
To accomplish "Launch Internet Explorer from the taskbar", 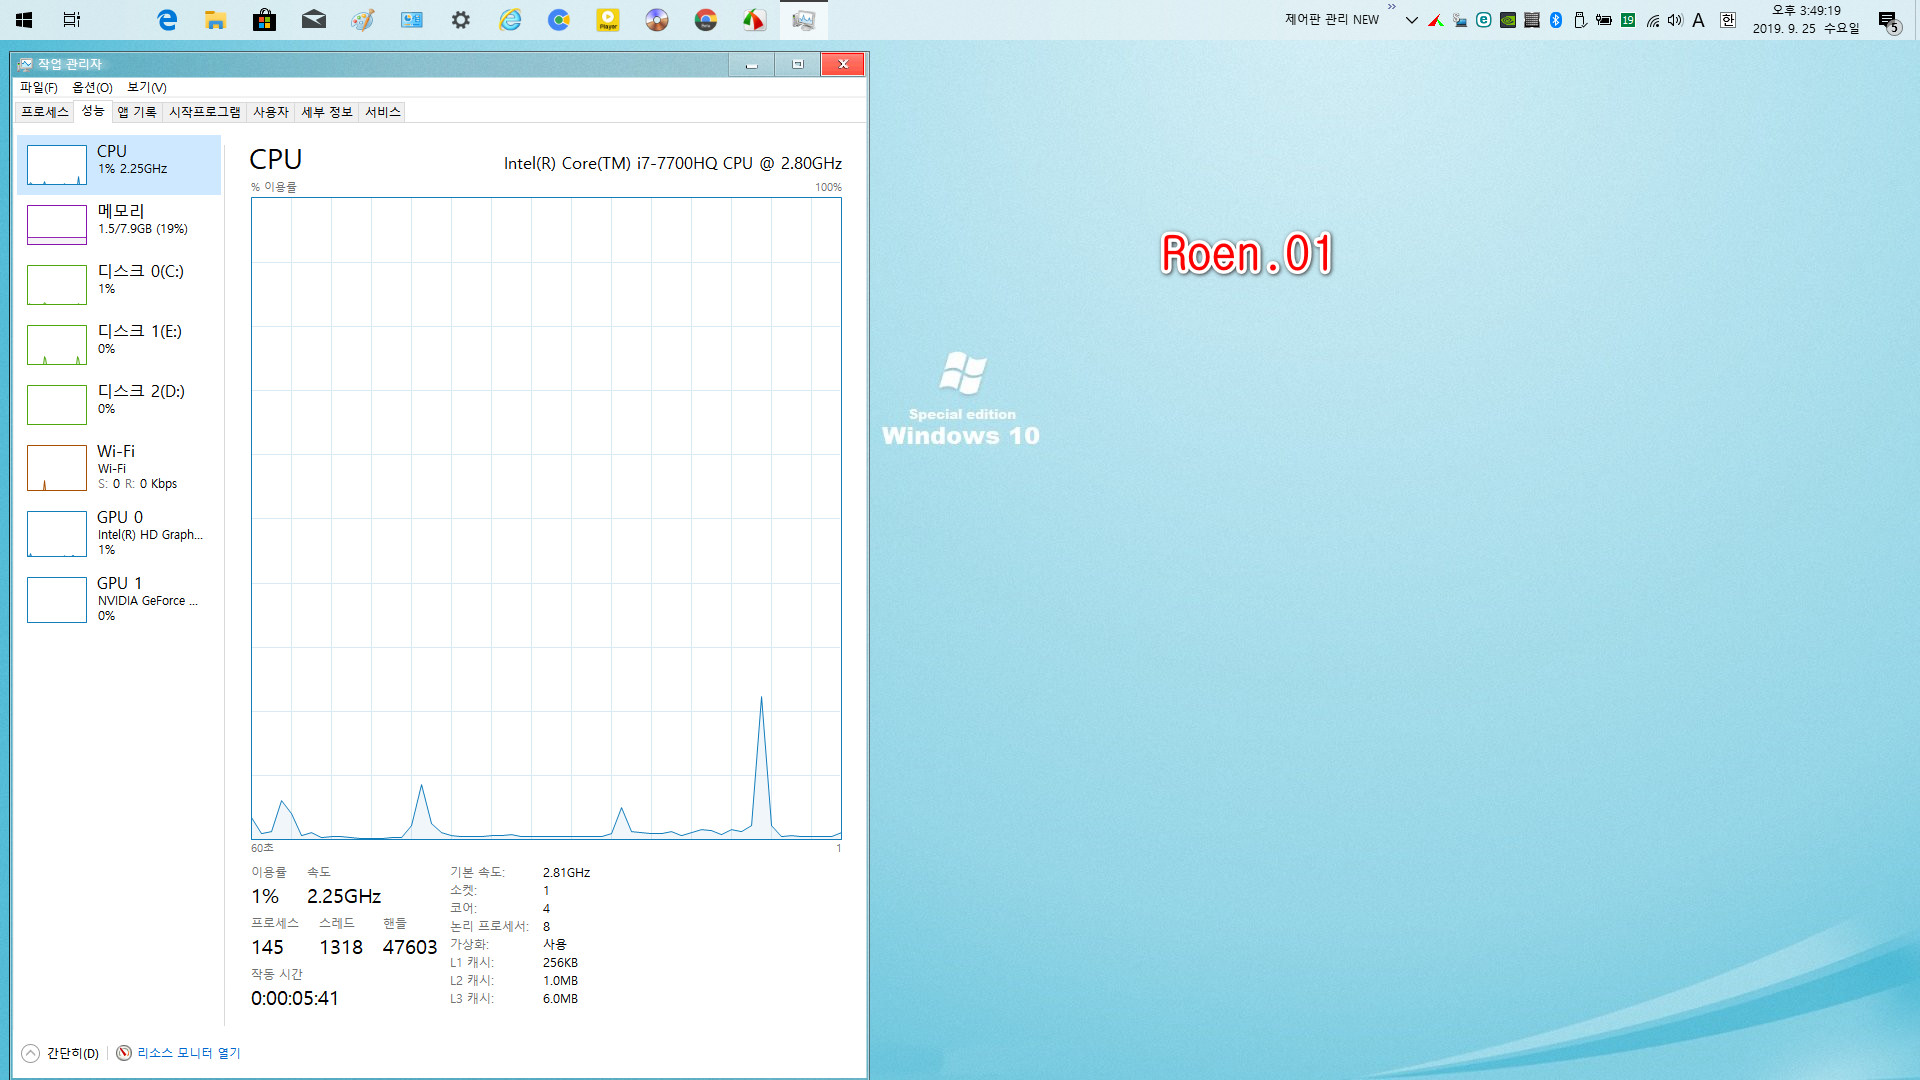I will click(510, 19).
